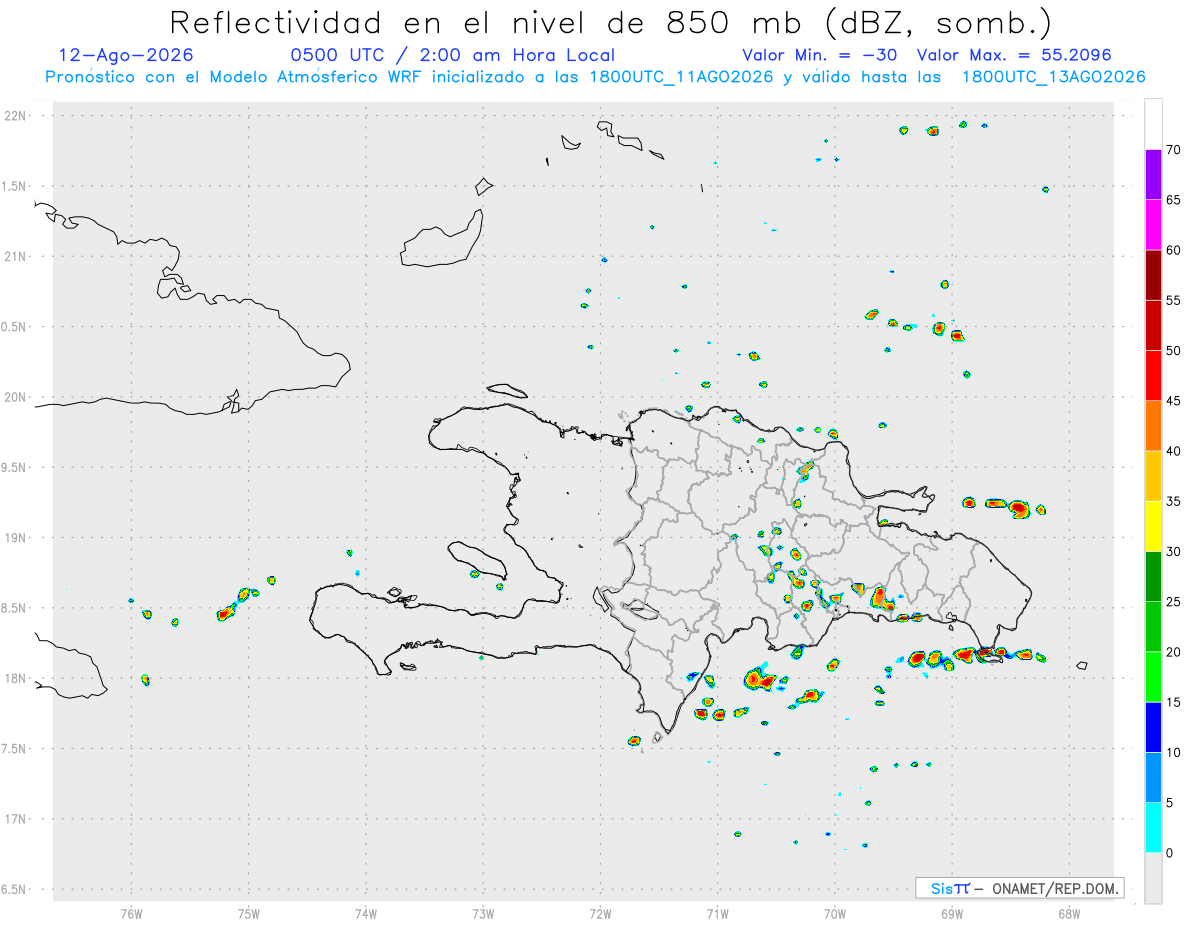The height and width of the screenshot is (927, 1200).
Task: Click "Pronóstico con el Modelo Atmosférico WRF" text
Action: [x=236, y=77]
